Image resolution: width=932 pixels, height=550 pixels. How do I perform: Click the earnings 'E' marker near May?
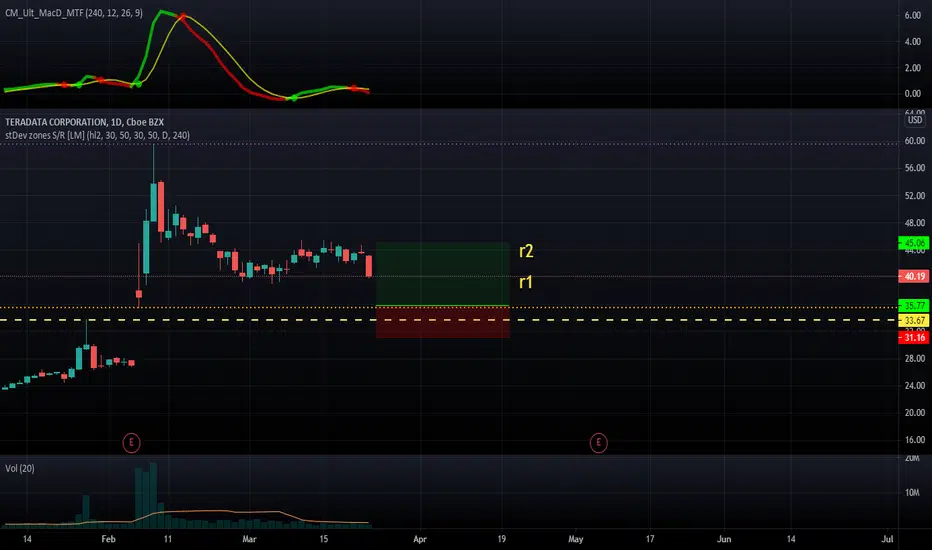tap(599, 442)
